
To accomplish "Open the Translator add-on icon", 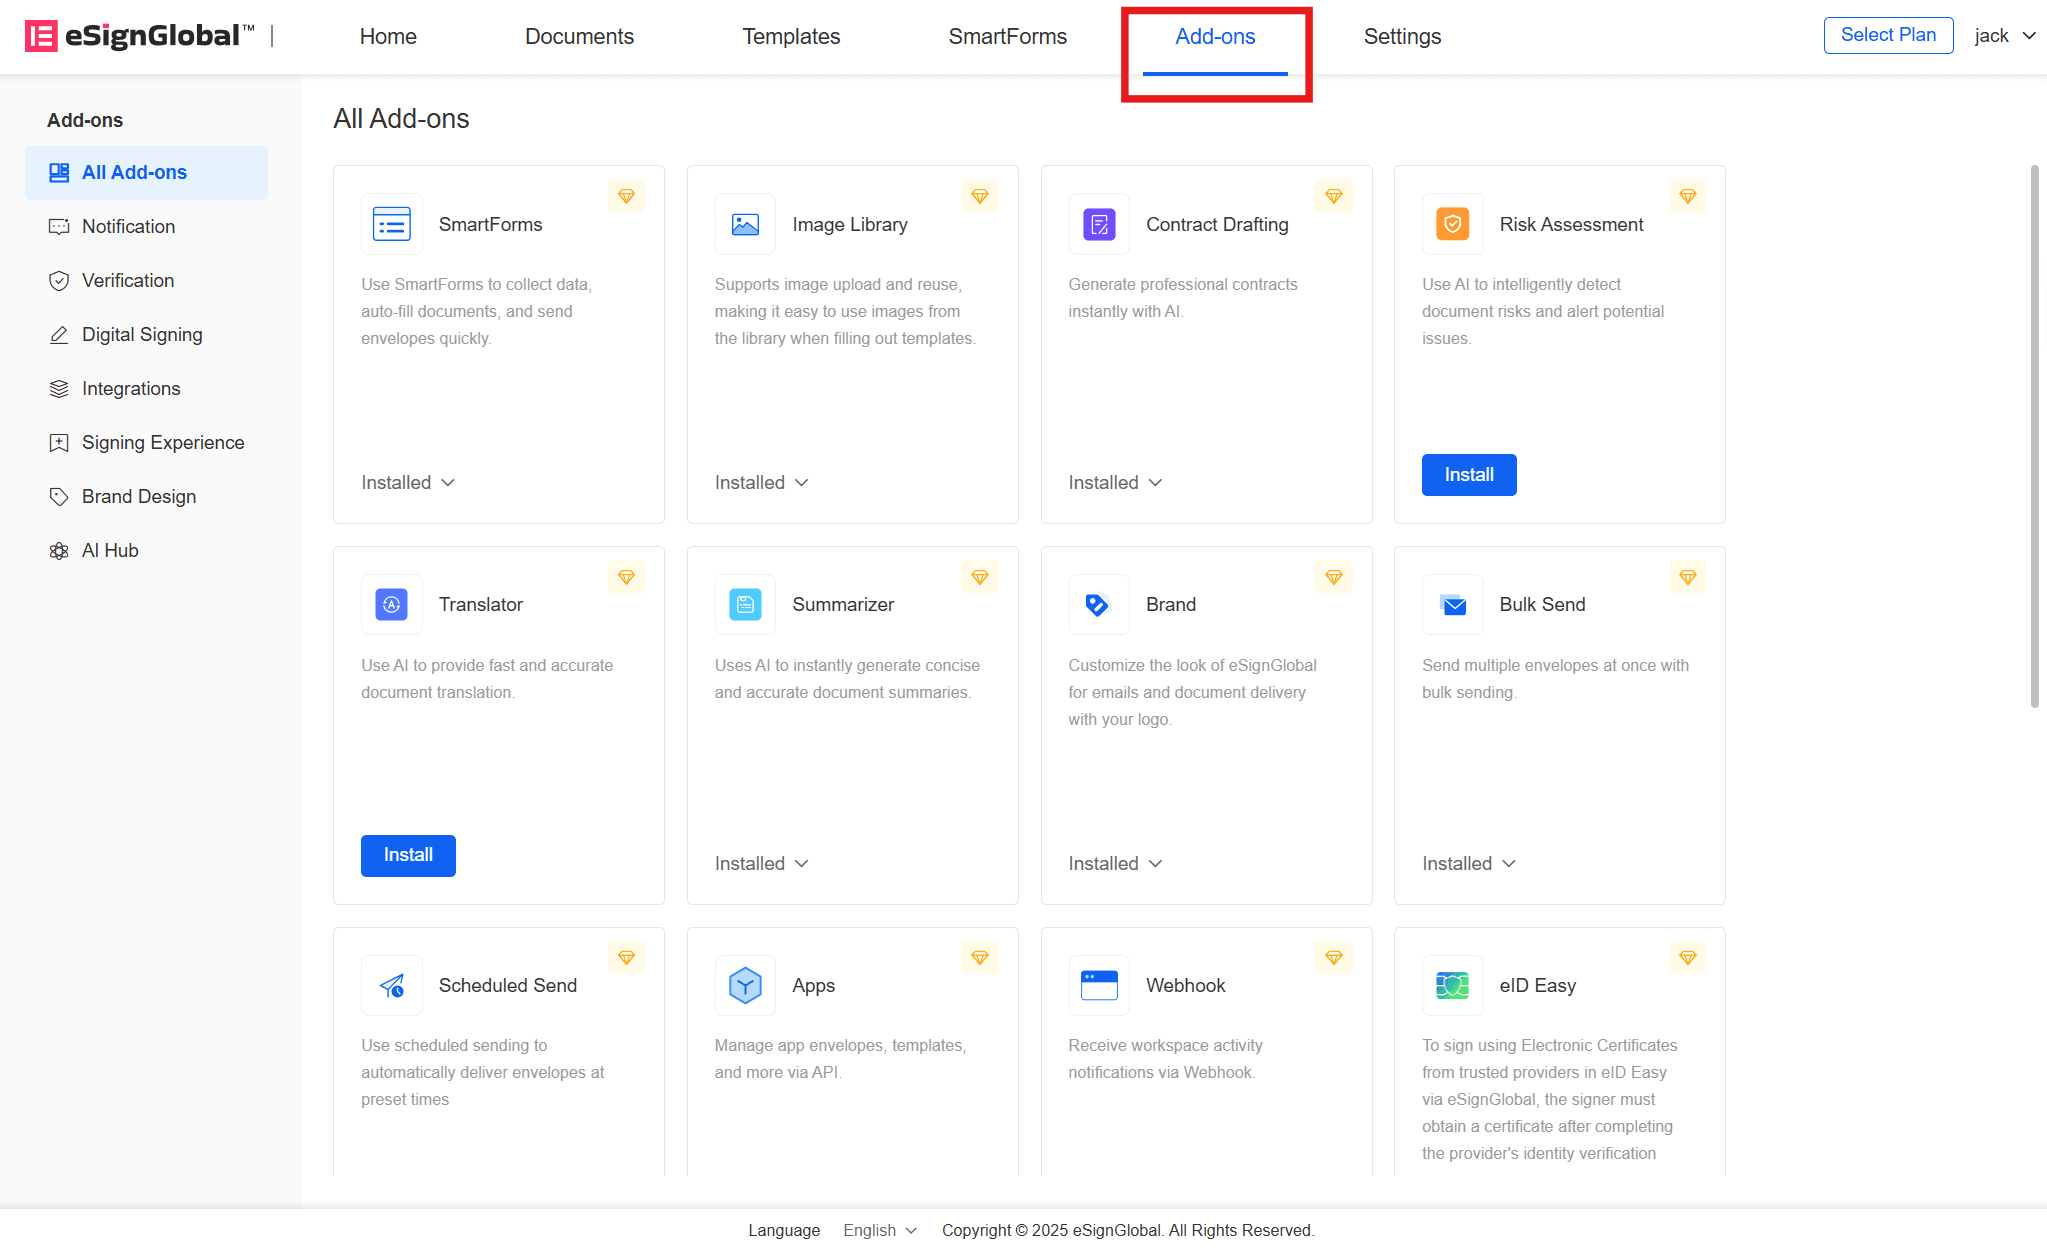I will (x=392, y=604).
